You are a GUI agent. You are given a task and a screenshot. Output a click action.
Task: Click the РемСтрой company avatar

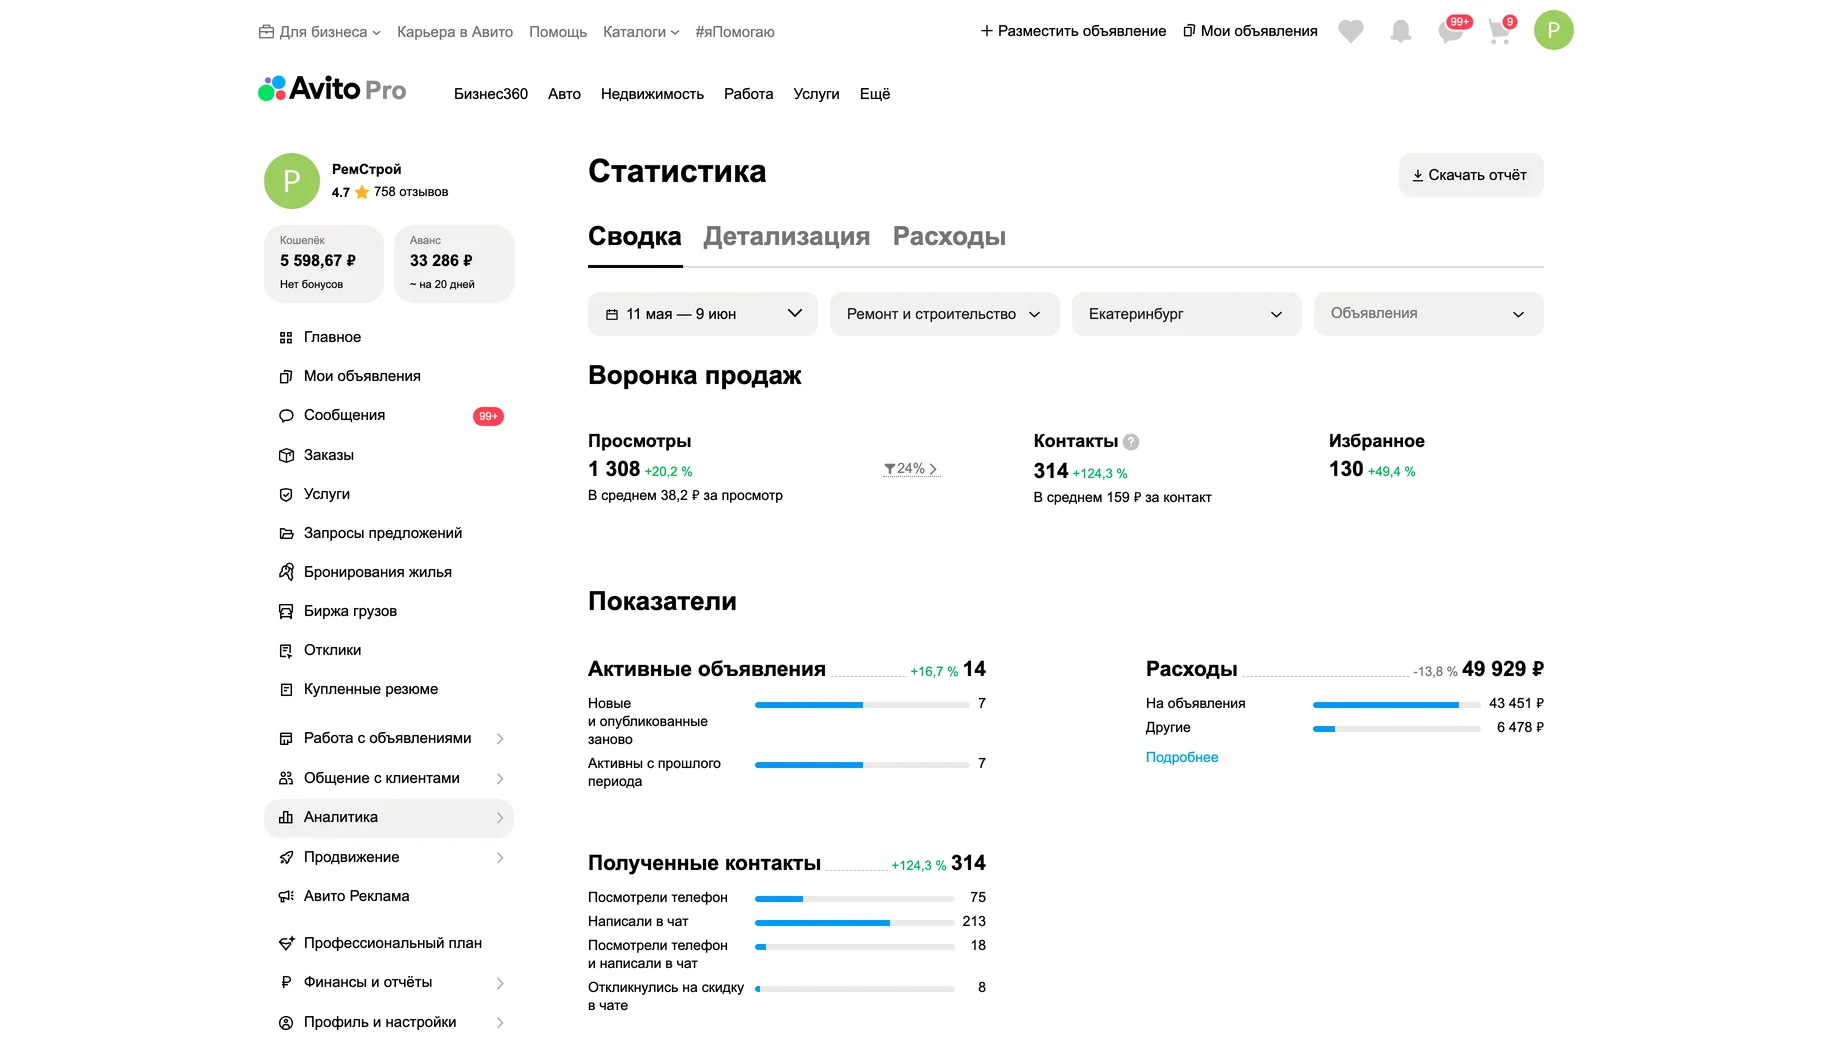[292, 181]
